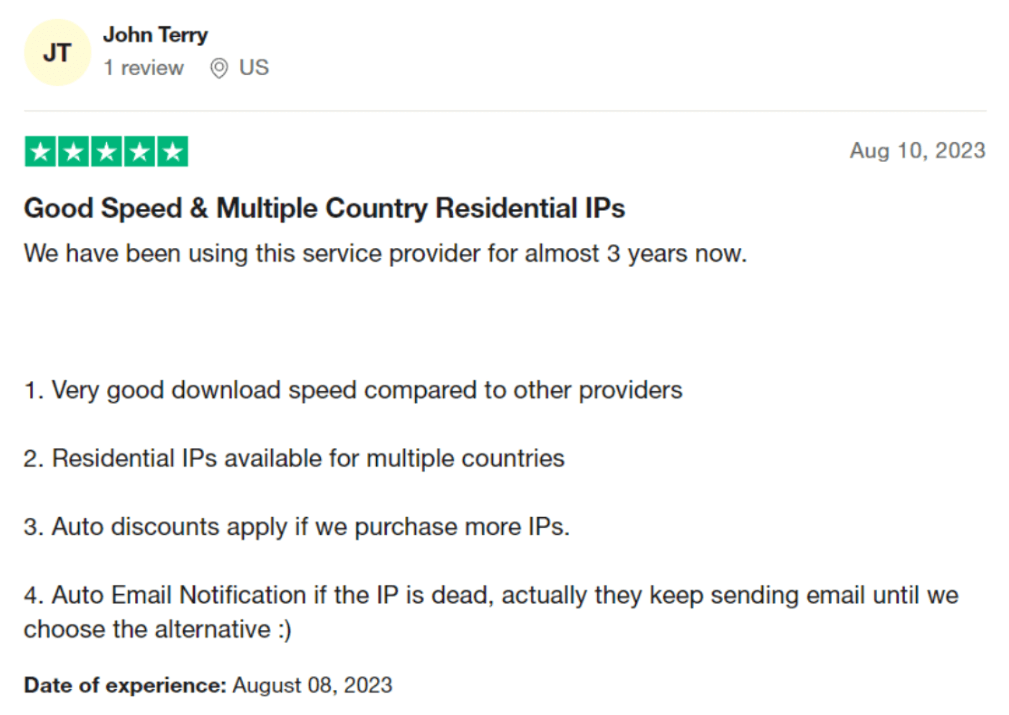Click the "Date of experience" label
The height and width of the screenshot is (715, 1009).
click(x=125, y=685)
